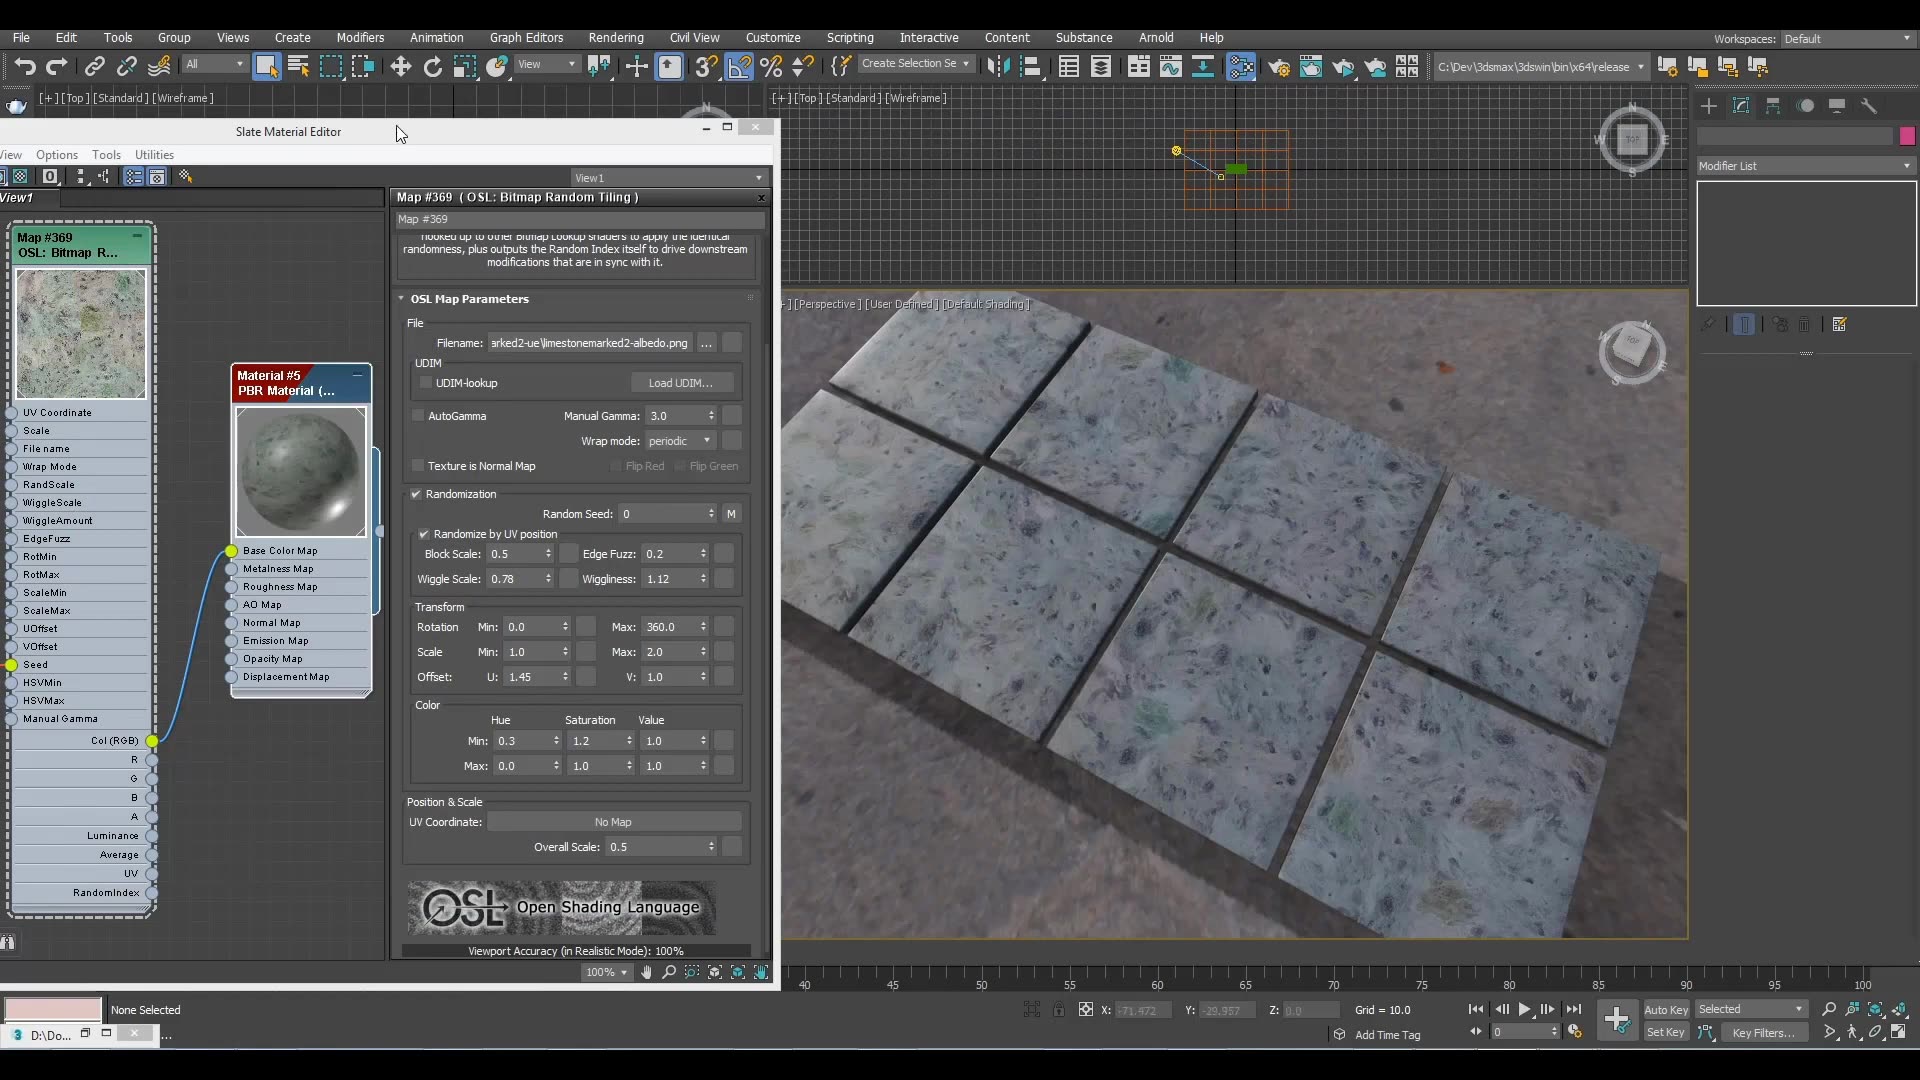
Task: Click the Load UDIM button
Action: coord(683,383)
